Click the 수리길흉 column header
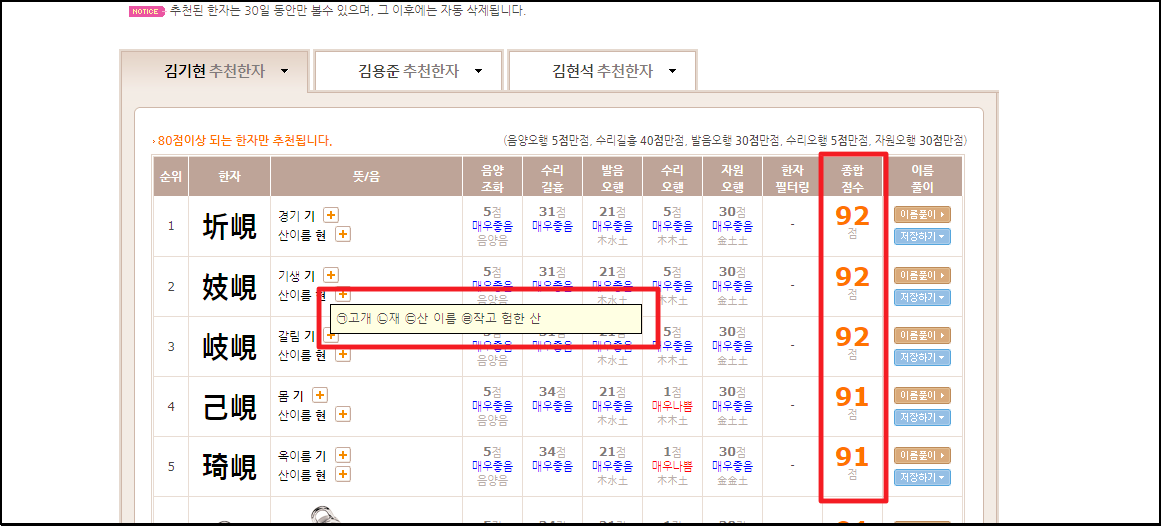 tap(552, 176)
